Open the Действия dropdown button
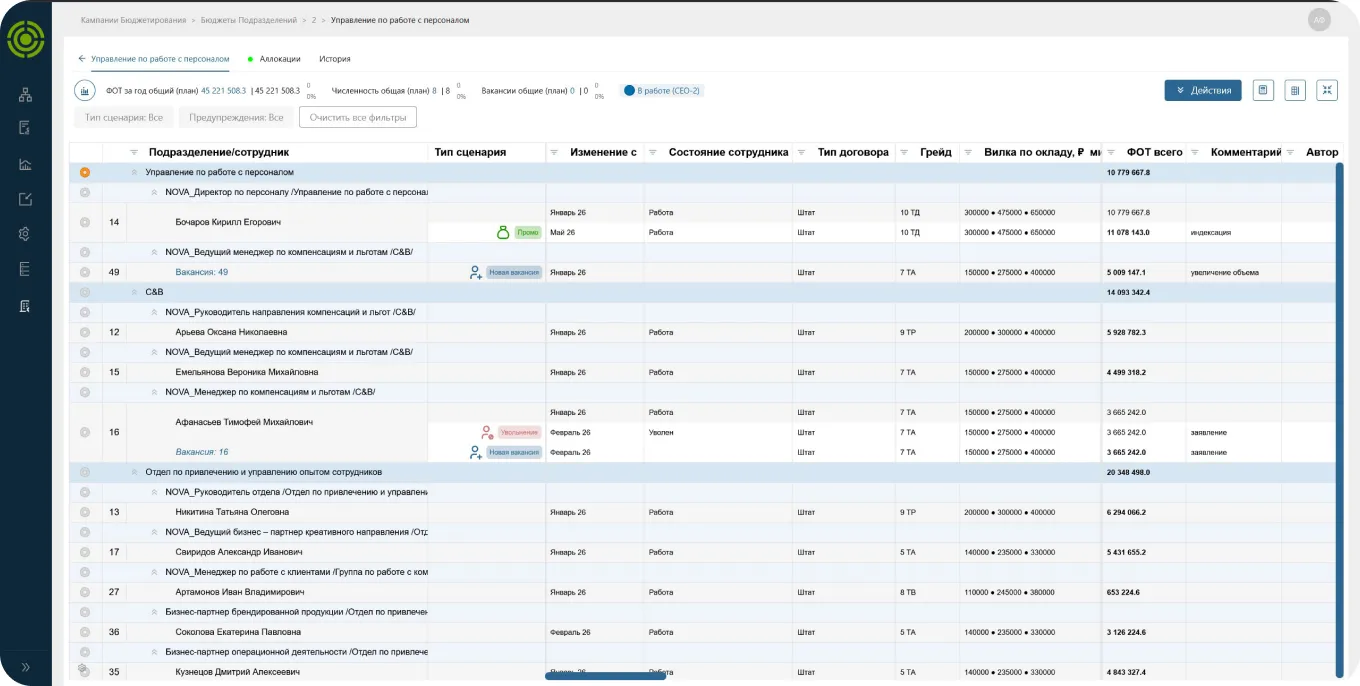Viewport: 1360px width, 686px height. coord(1203,90)
